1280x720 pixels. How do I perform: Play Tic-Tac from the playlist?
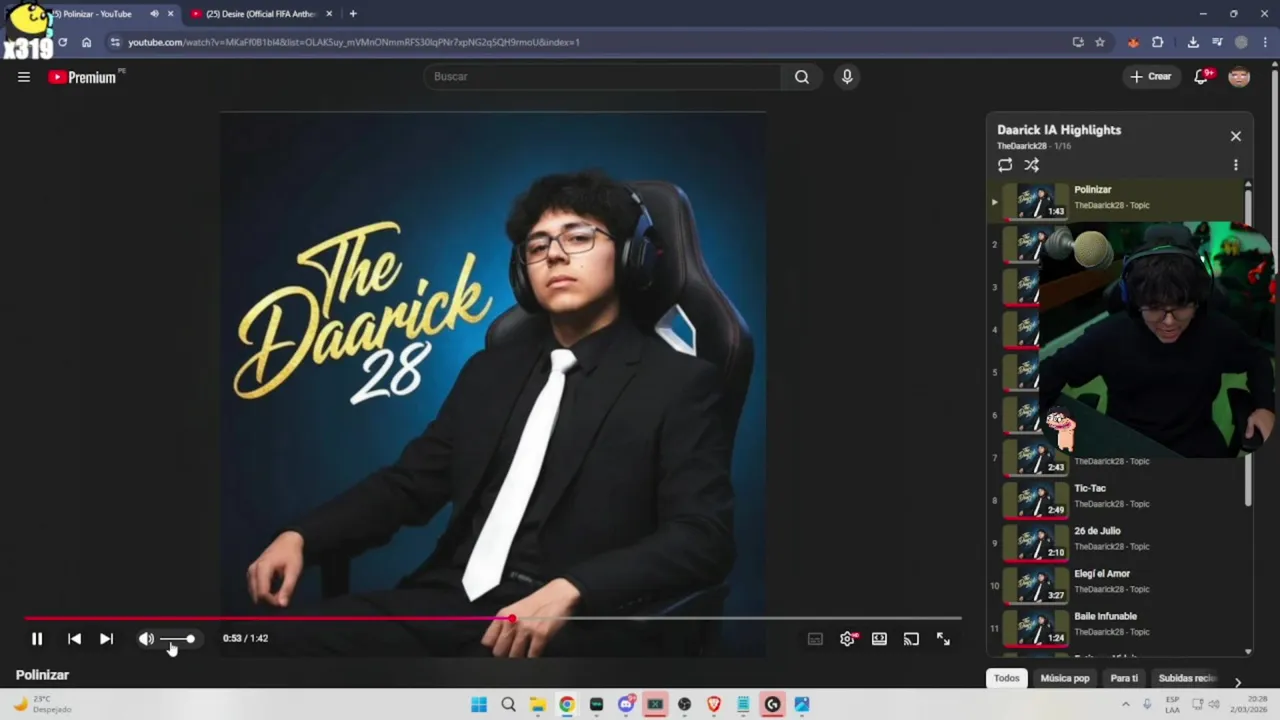coord(1114,500)
